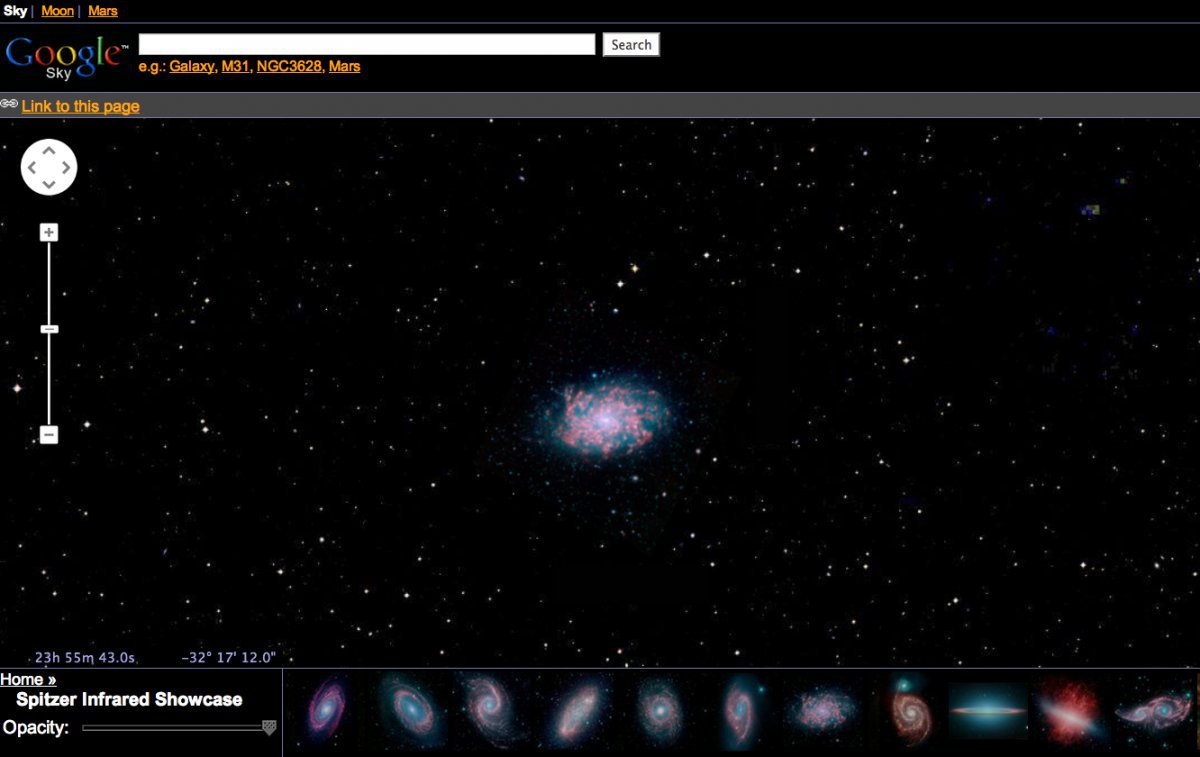Focus the sky search input field
The height and width of the screenshot is (757, 1200).
pos(367,45)
